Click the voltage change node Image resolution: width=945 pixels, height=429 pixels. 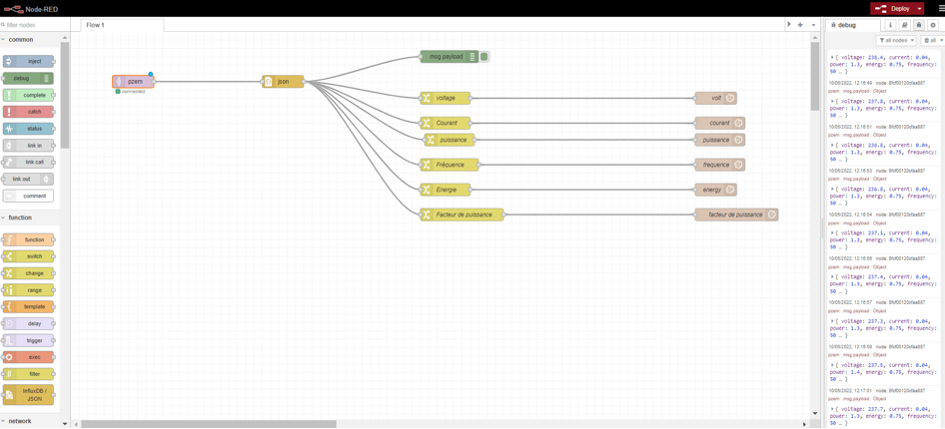point(445,98)
